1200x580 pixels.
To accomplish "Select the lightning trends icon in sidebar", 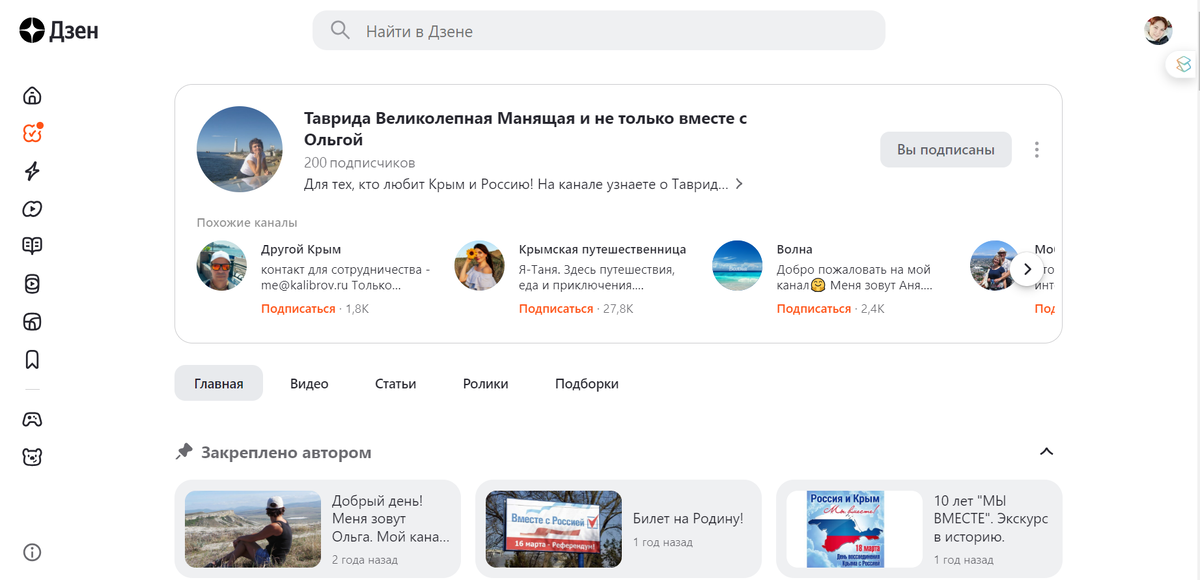I will [x=31, y=171].
